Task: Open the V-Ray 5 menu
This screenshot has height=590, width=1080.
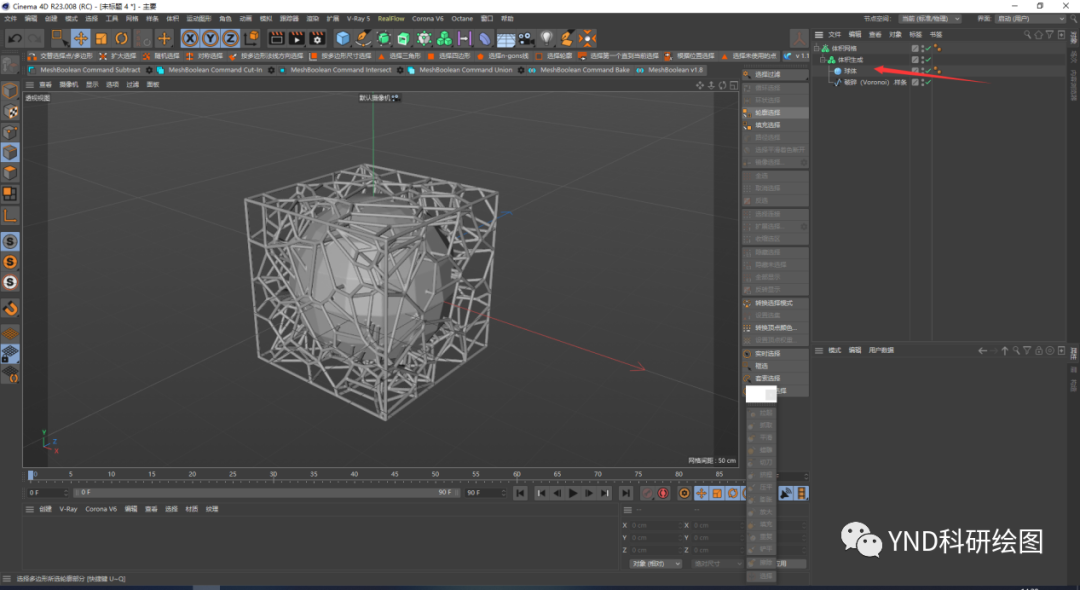Action: tap(358, 19)
